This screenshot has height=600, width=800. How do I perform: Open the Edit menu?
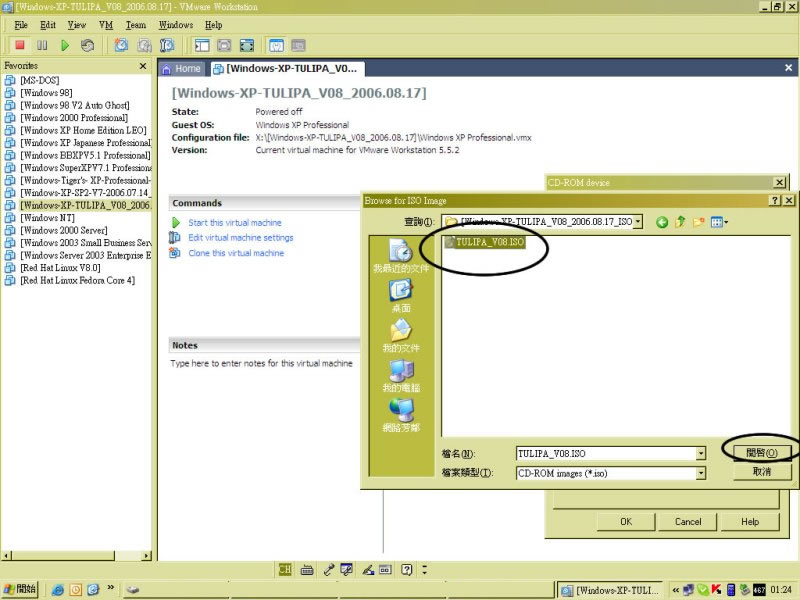48,25
